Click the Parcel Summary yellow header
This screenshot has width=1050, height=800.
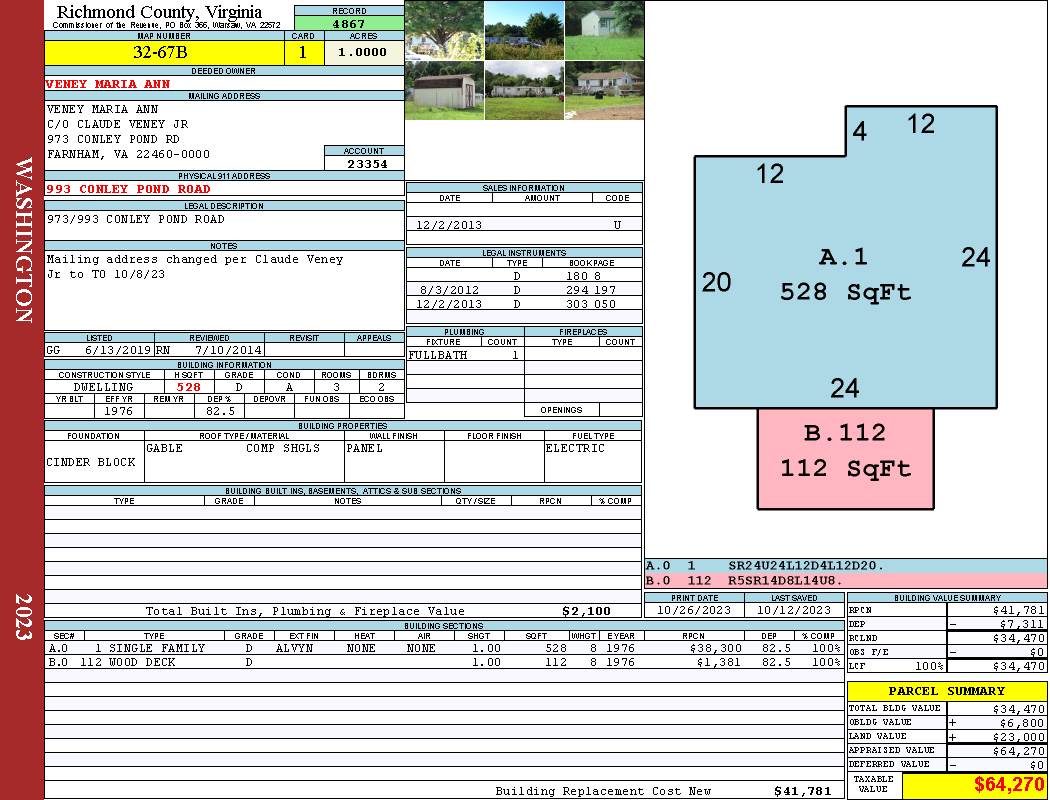pos(946,691)
